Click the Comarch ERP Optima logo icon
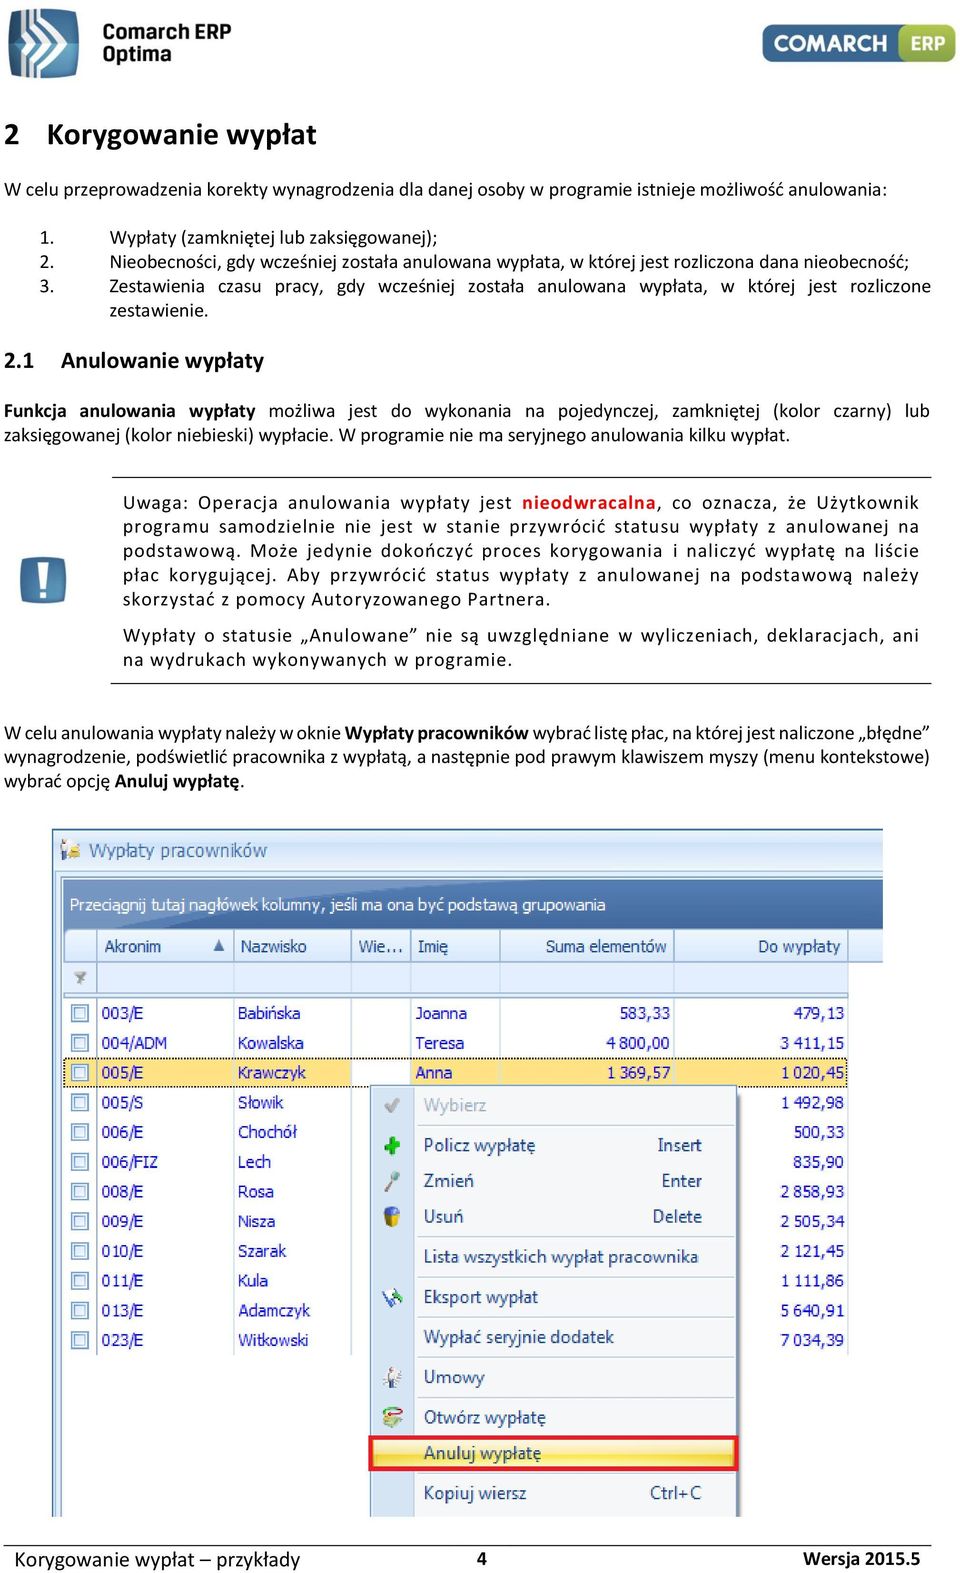The height and width of the screenshot is (1573, 960). [43, 43]
